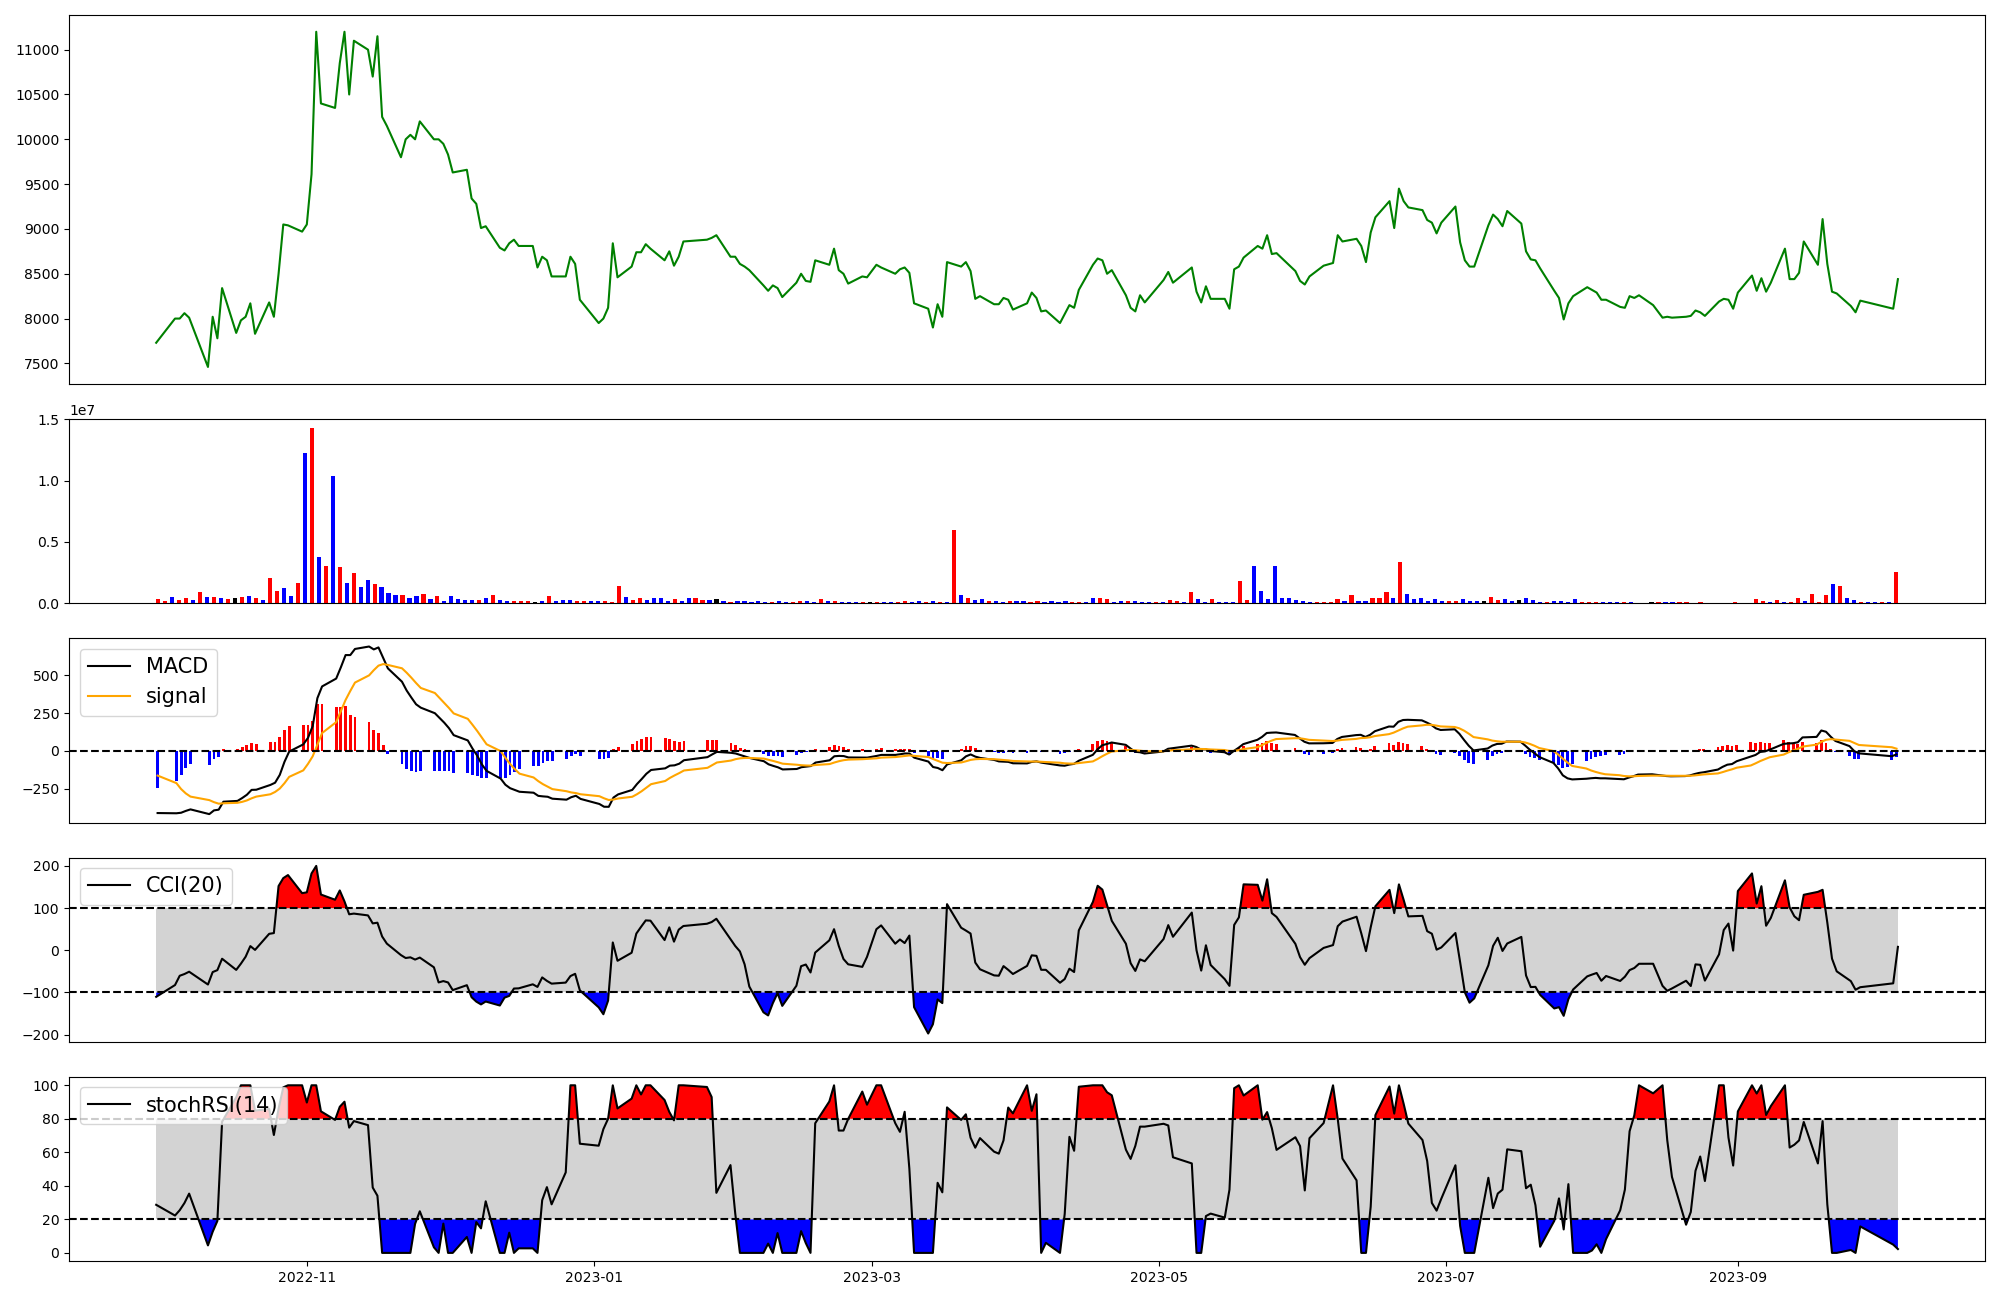Click the signal legend text label

[176, 696]
